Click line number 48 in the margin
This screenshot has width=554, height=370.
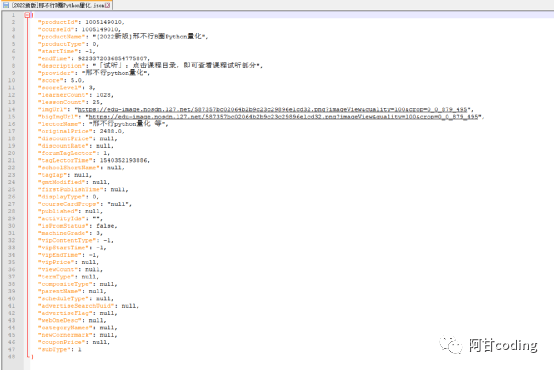(12, 357)
